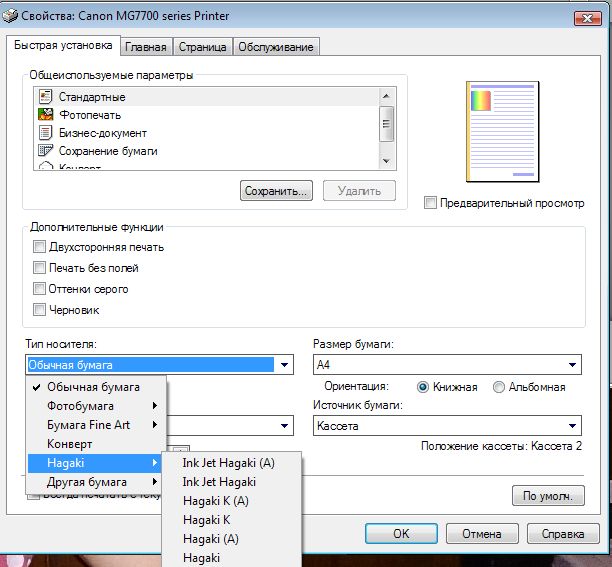Viewport: 612px width, 567px height.
Task: Open help with the Справка button
Action: (x=563, y=533)
